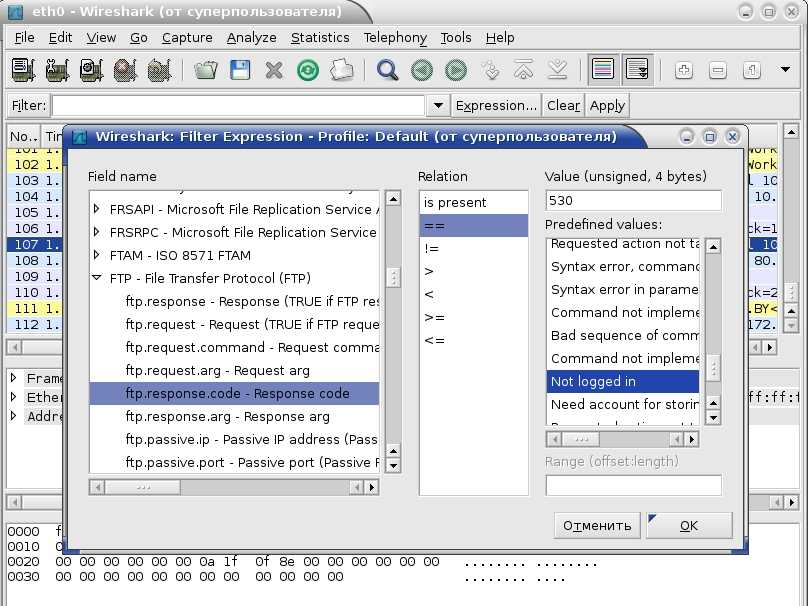Click the Find packet magnifier icon
This screenshot has width=808, height=606.
(x=387, y=70)
